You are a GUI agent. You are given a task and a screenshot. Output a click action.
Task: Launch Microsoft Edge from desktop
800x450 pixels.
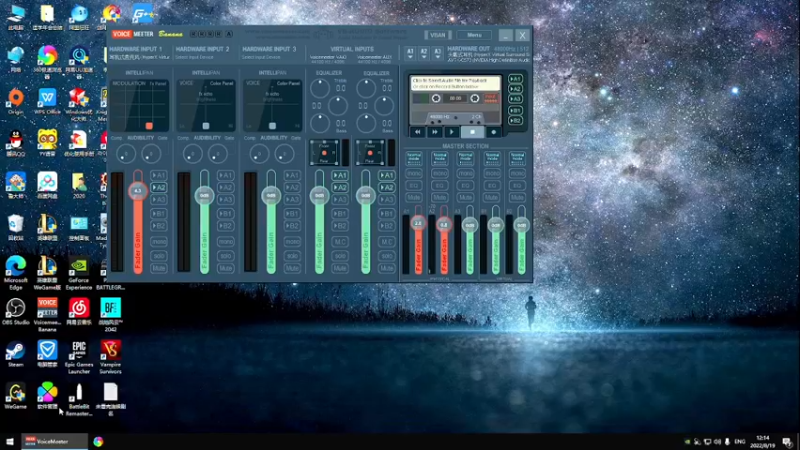[x=16, y=273]
